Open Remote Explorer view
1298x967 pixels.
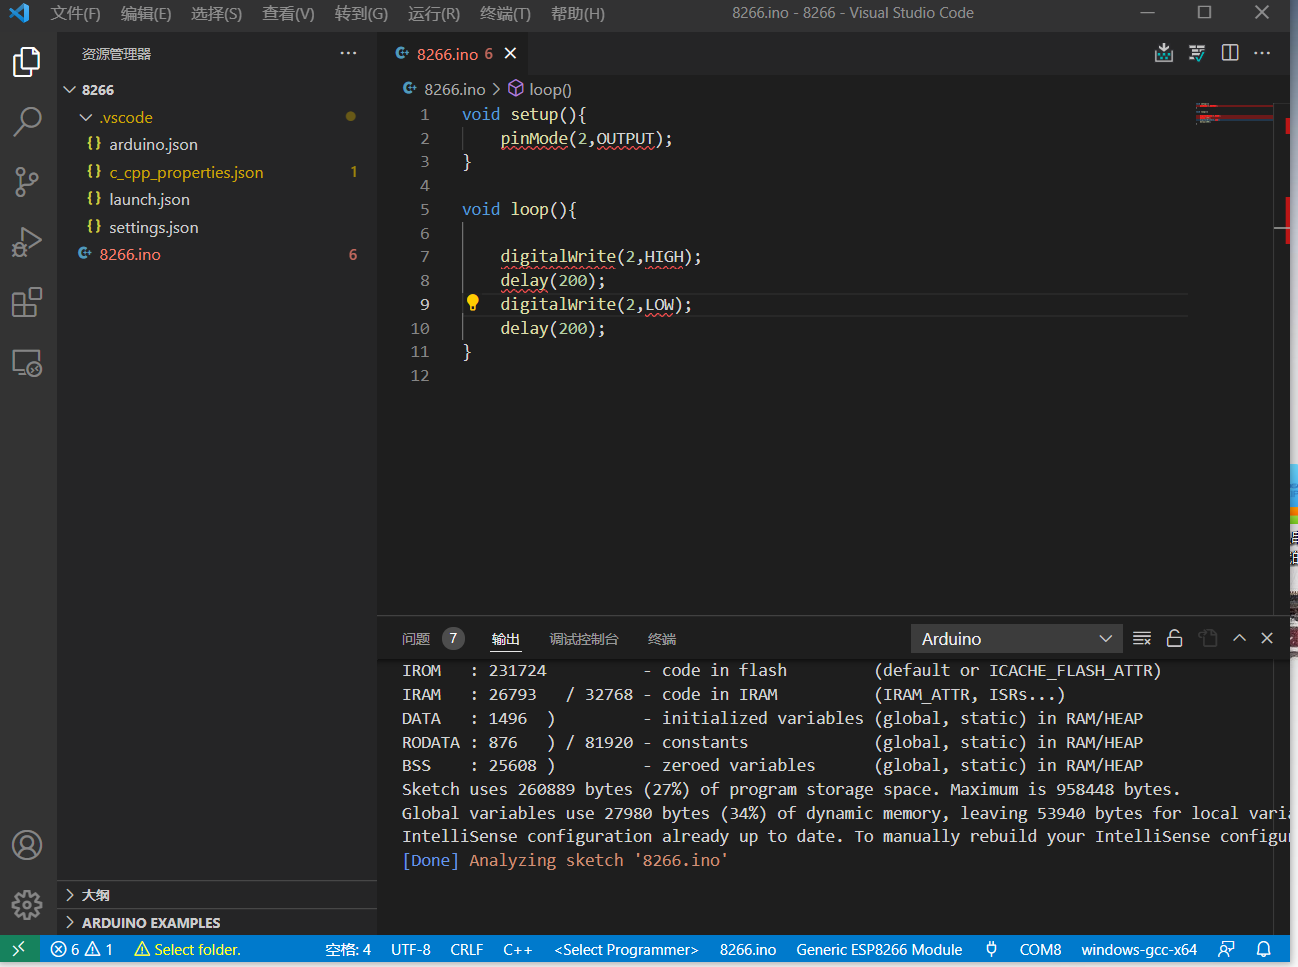[27, 362]
